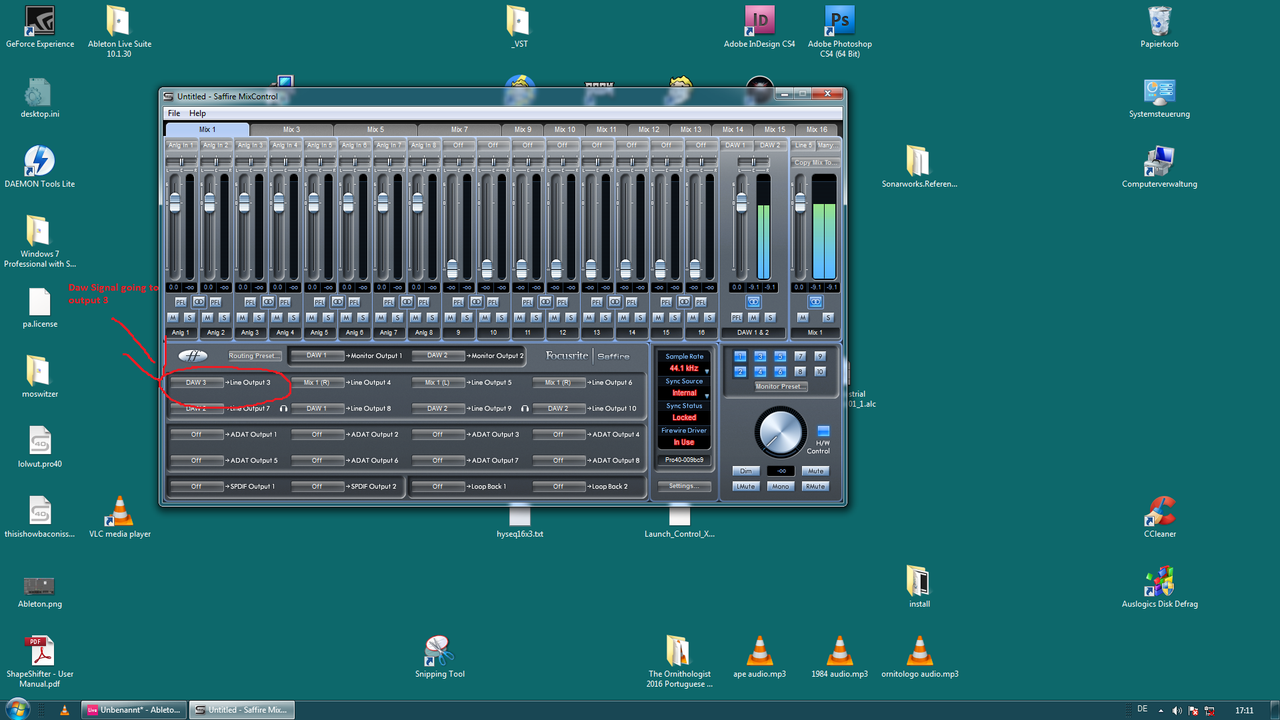
Task: Select the moswitzer folder on desktop
Action: click(x=39, y=377)
